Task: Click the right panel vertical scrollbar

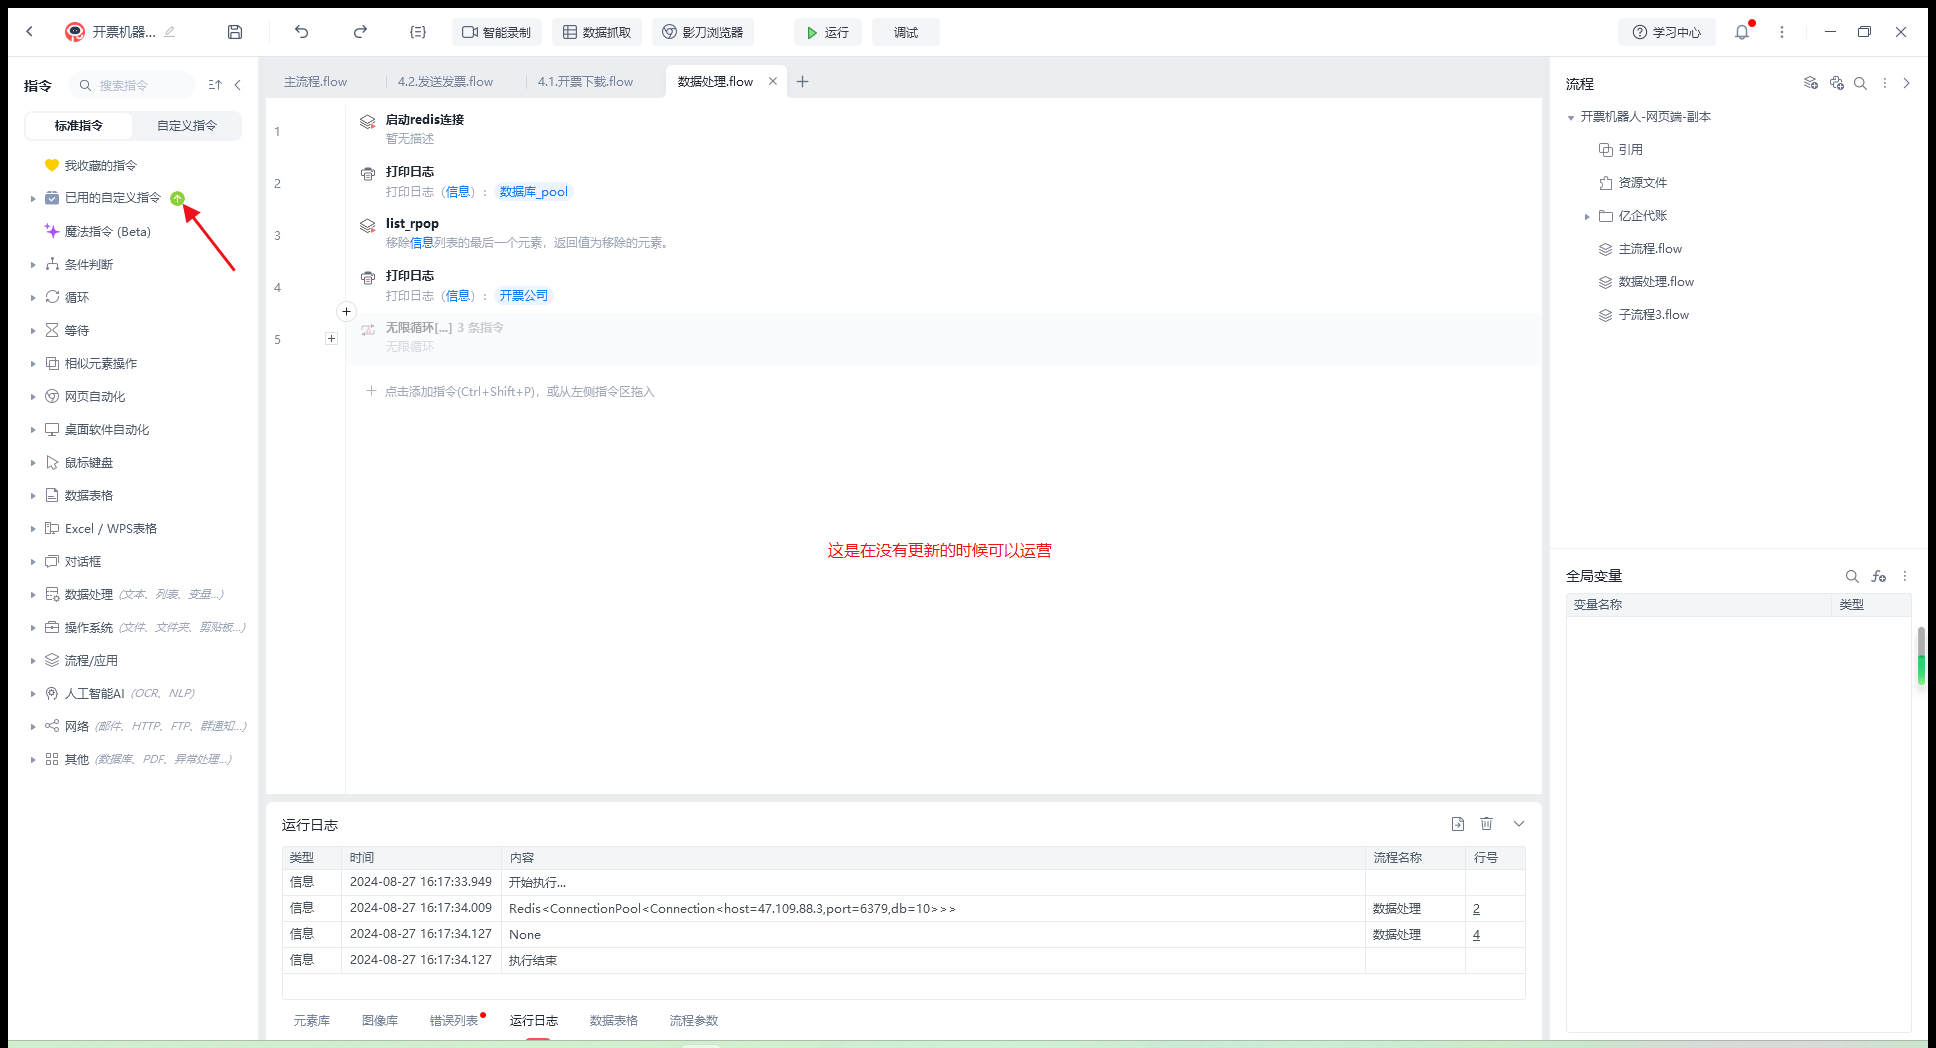Action: coord(1921,656)
